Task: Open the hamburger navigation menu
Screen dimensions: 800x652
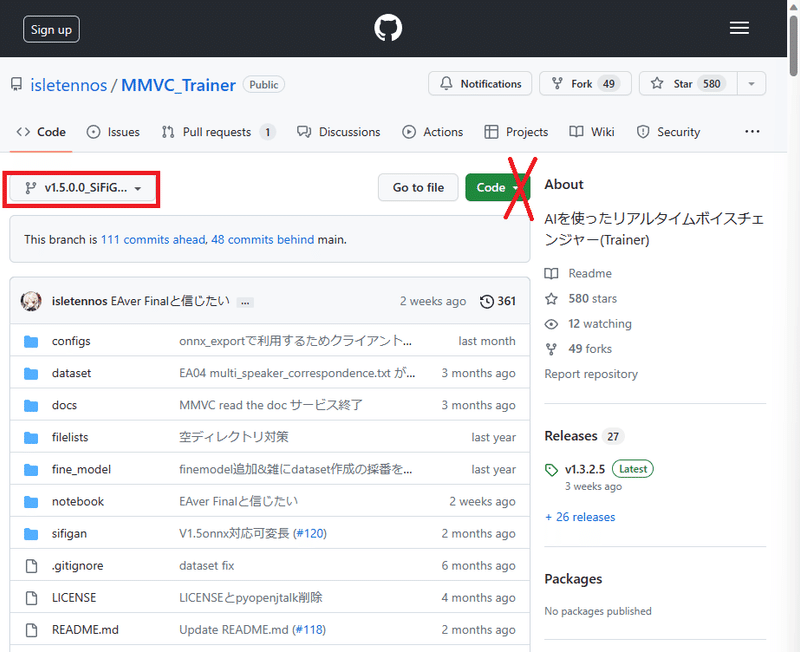Action: (x=739, y=28)
